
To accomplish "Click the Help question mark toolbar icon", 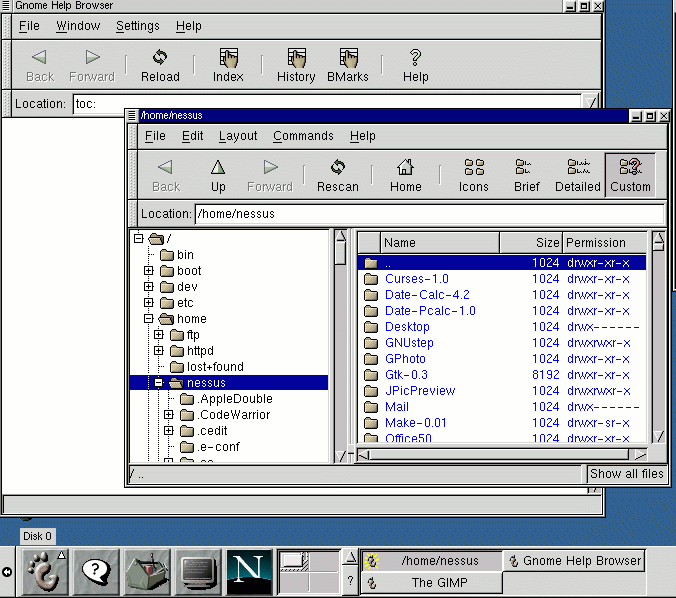I will [x=416, y=66].
